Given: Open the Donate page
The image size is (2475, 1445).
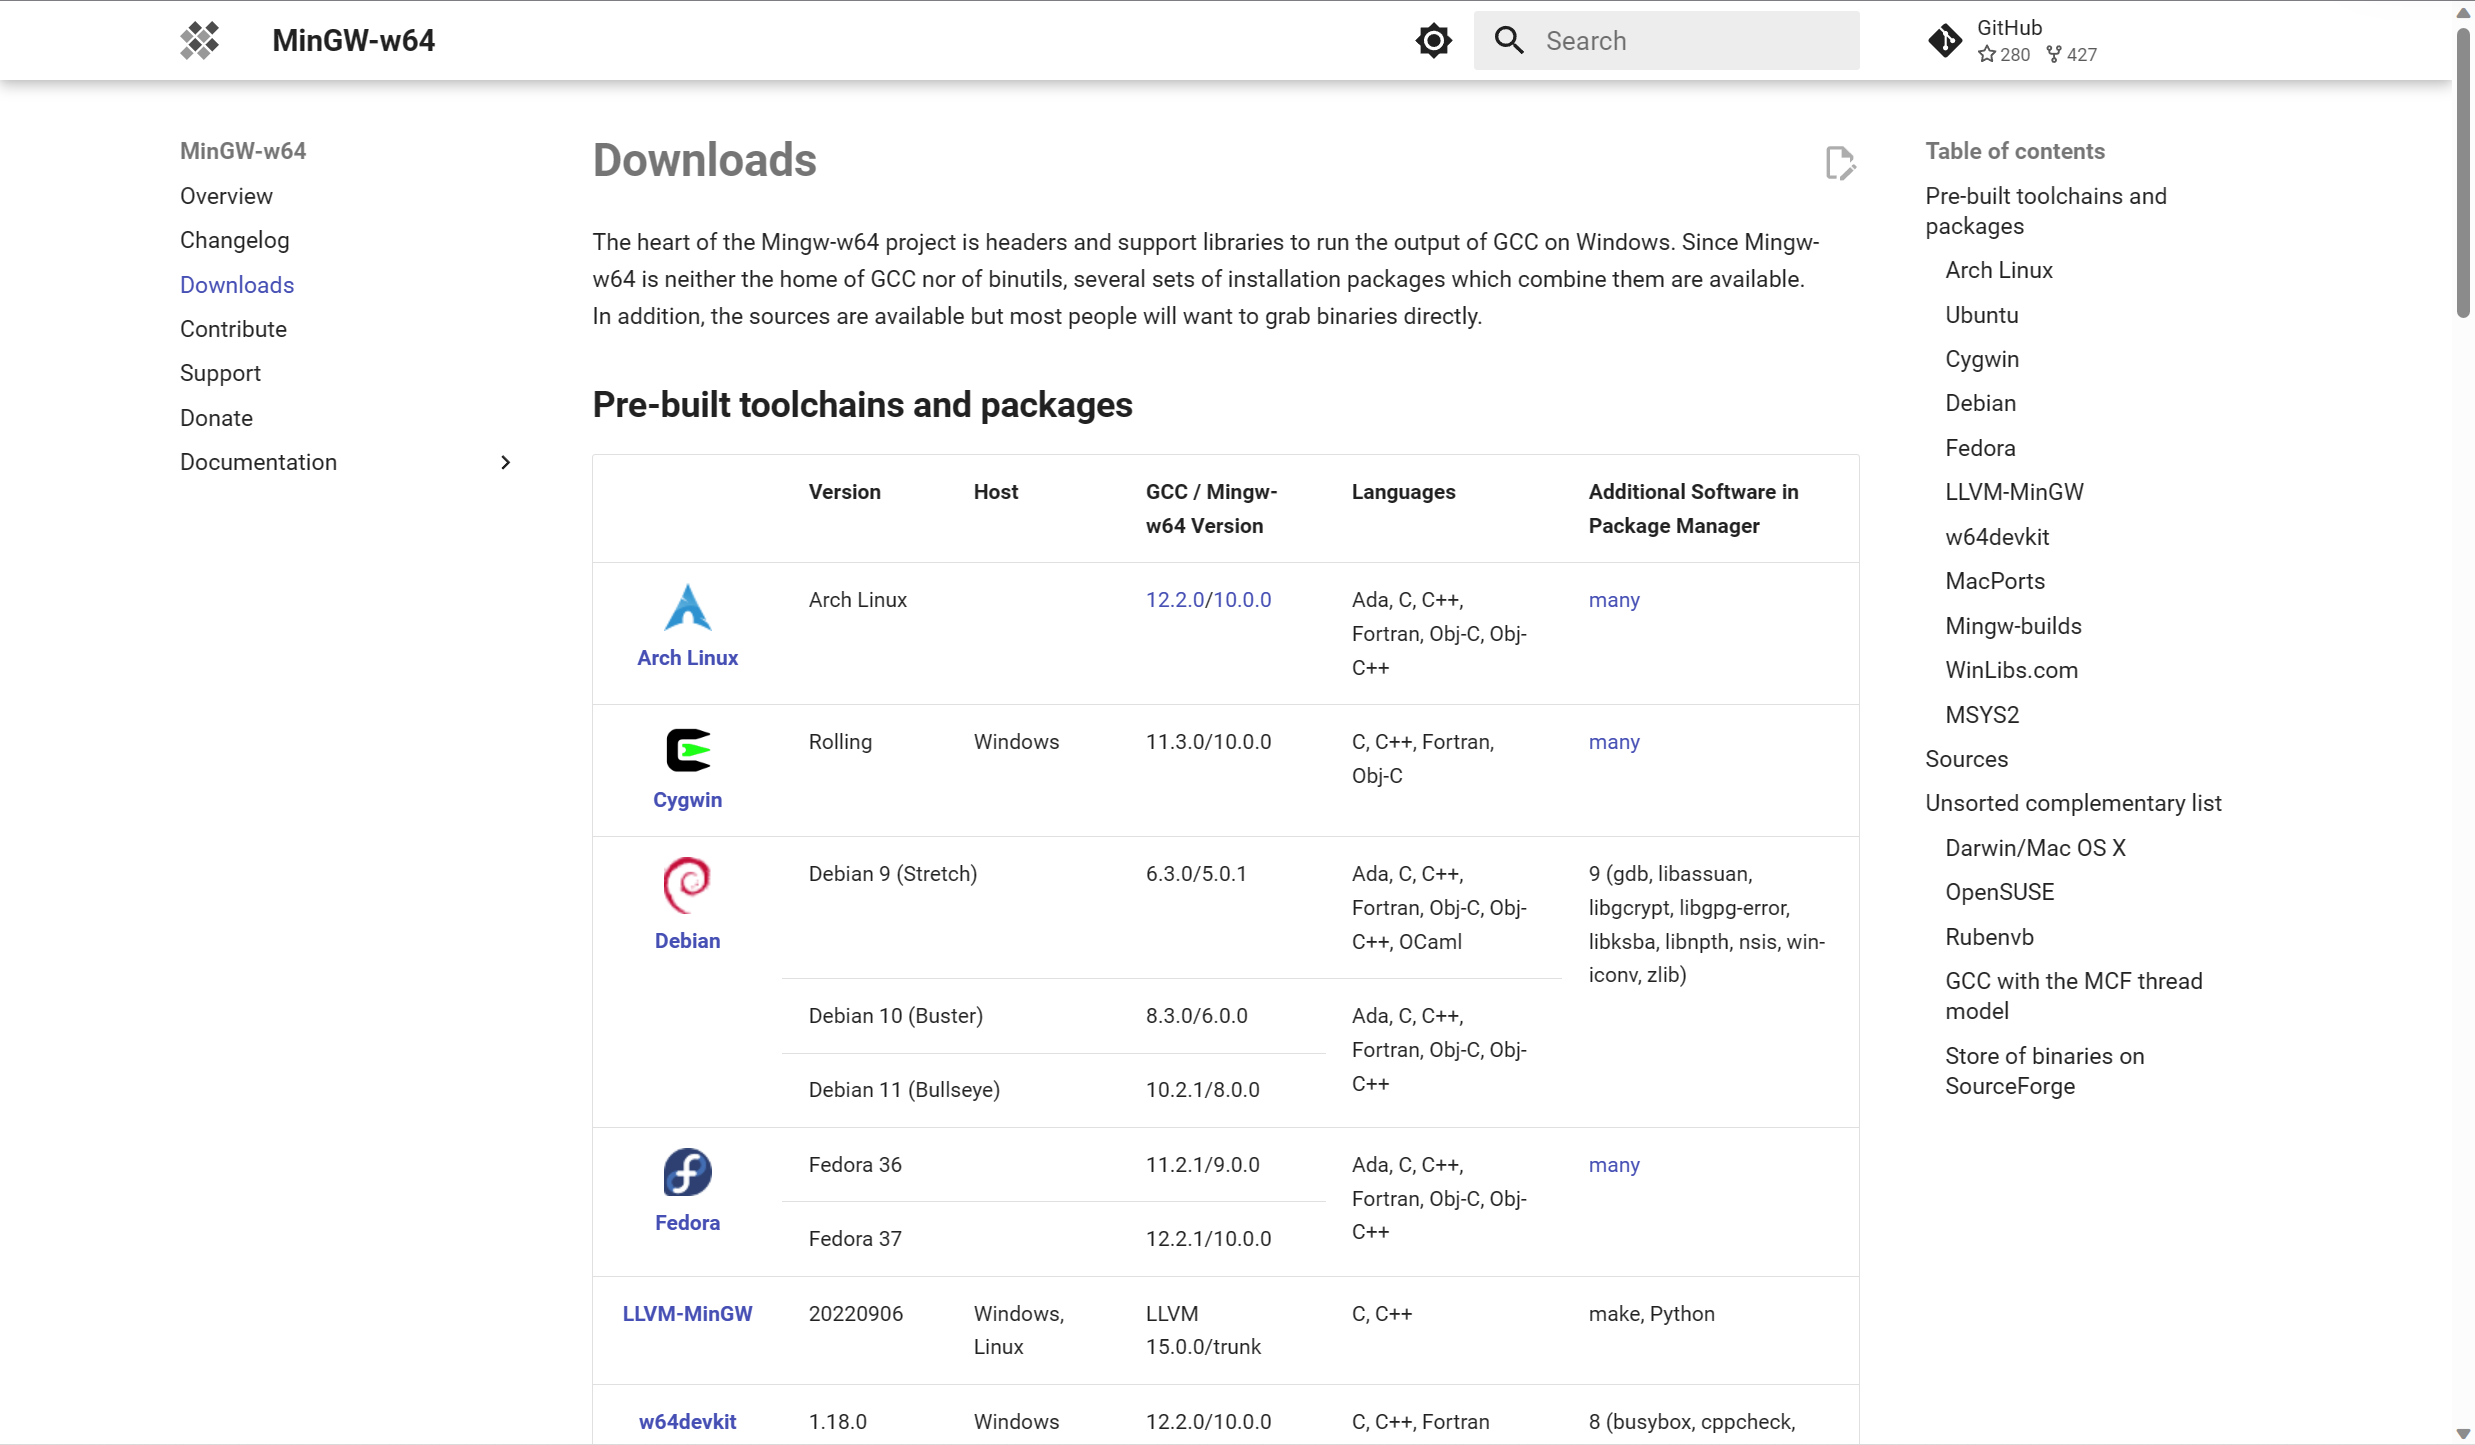Looking at the screenshot, I should (216, 418).
